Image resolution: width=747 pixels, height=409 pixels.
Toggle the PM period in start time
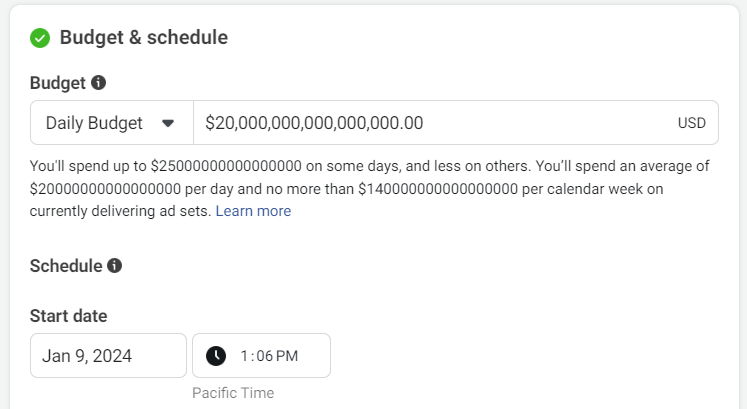click(287, 356)
